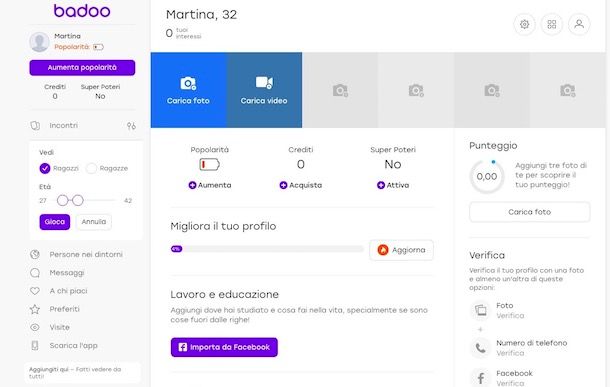610x387 pixels.
Task: Click Verifica under Foto
Action: (x=510, y=315)
